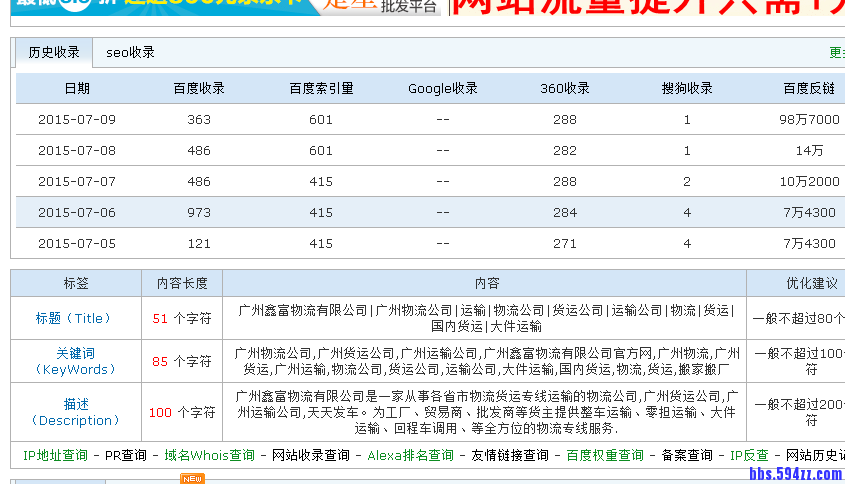Click the title content starting 广州鑫富物流有限公司
This screenshot has height=484, width=845.
486,319
